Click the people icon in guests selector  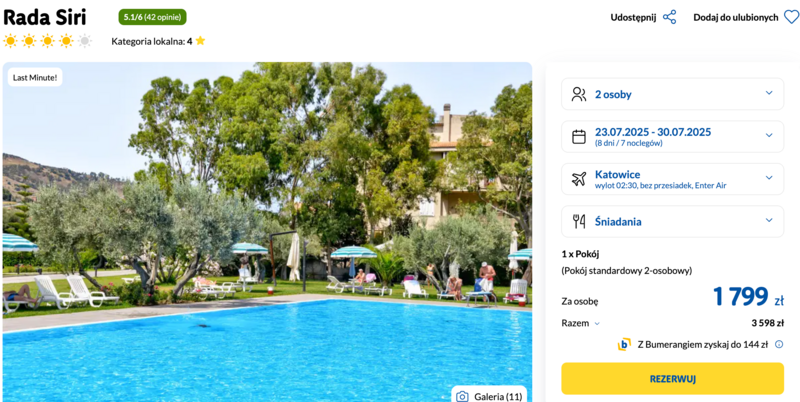pyautogui.click(x=579, y=94)
